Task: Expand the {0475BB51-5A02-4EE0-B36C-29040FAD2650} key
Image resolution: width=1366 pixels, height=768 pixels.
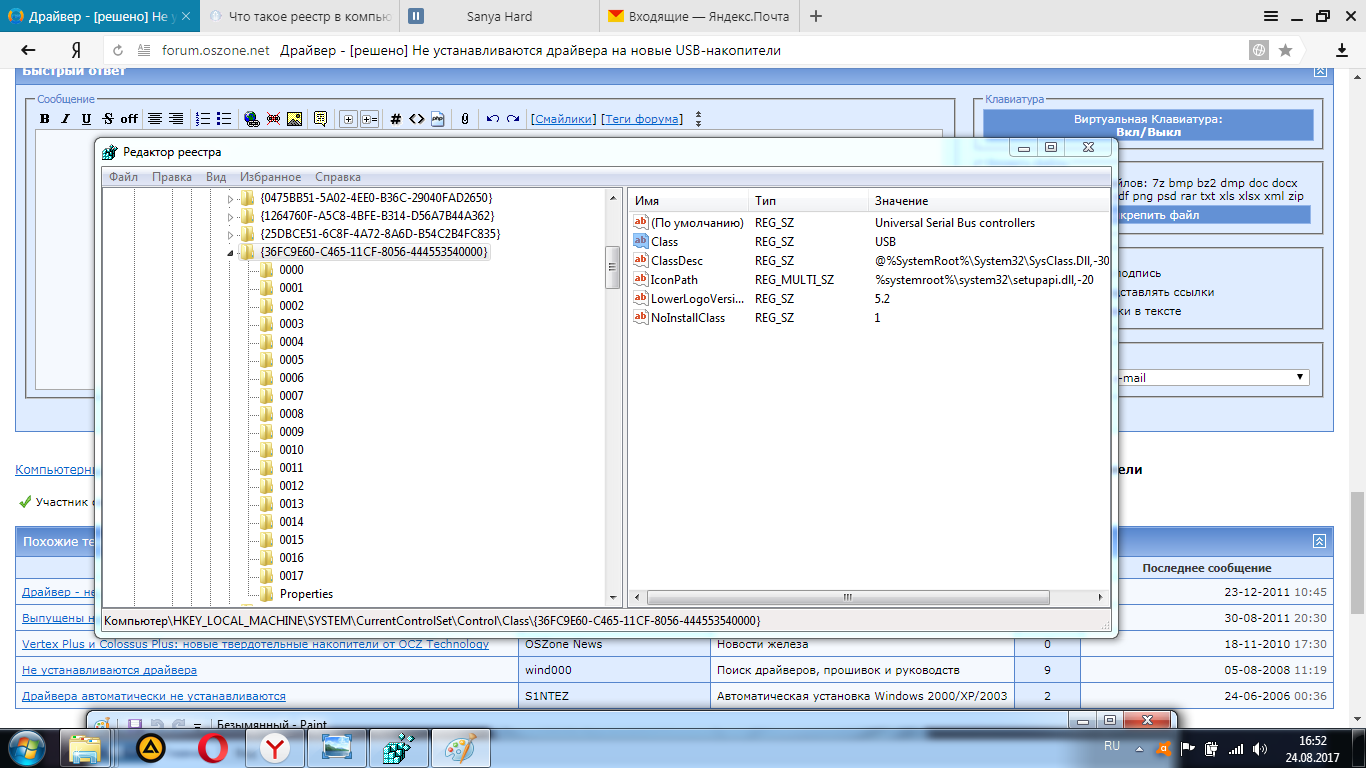Action: [x=230, y=198]
